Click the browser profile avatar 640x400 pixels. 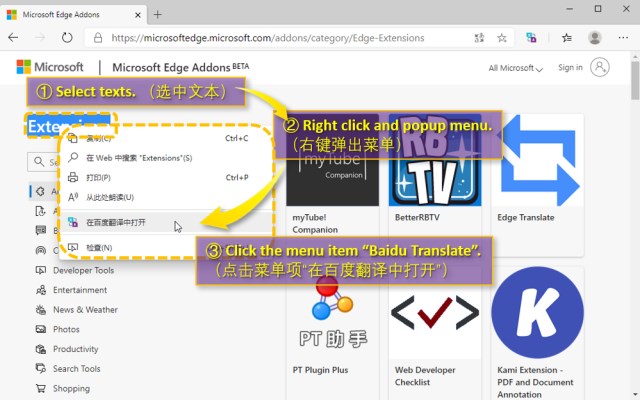coord(595,38)
